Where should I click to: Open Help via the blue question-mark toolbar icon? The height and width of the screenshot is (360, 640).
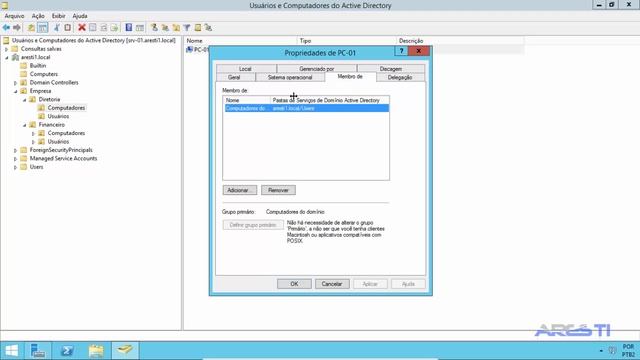[129, 28]
